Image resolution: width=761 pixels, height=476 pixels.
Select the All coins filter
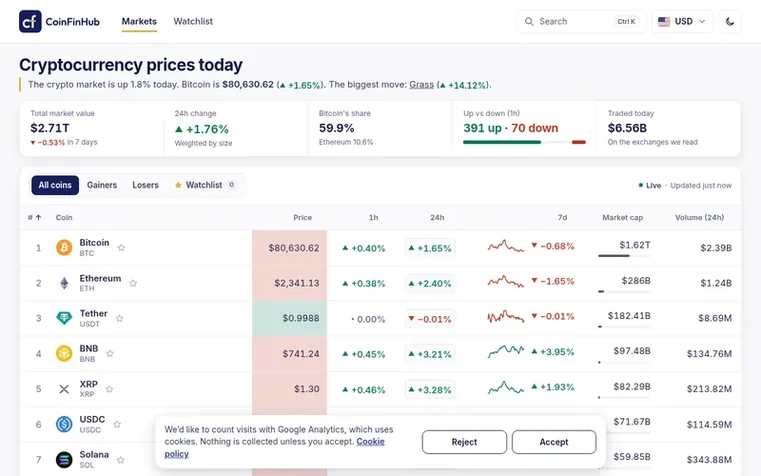point(55,185)
